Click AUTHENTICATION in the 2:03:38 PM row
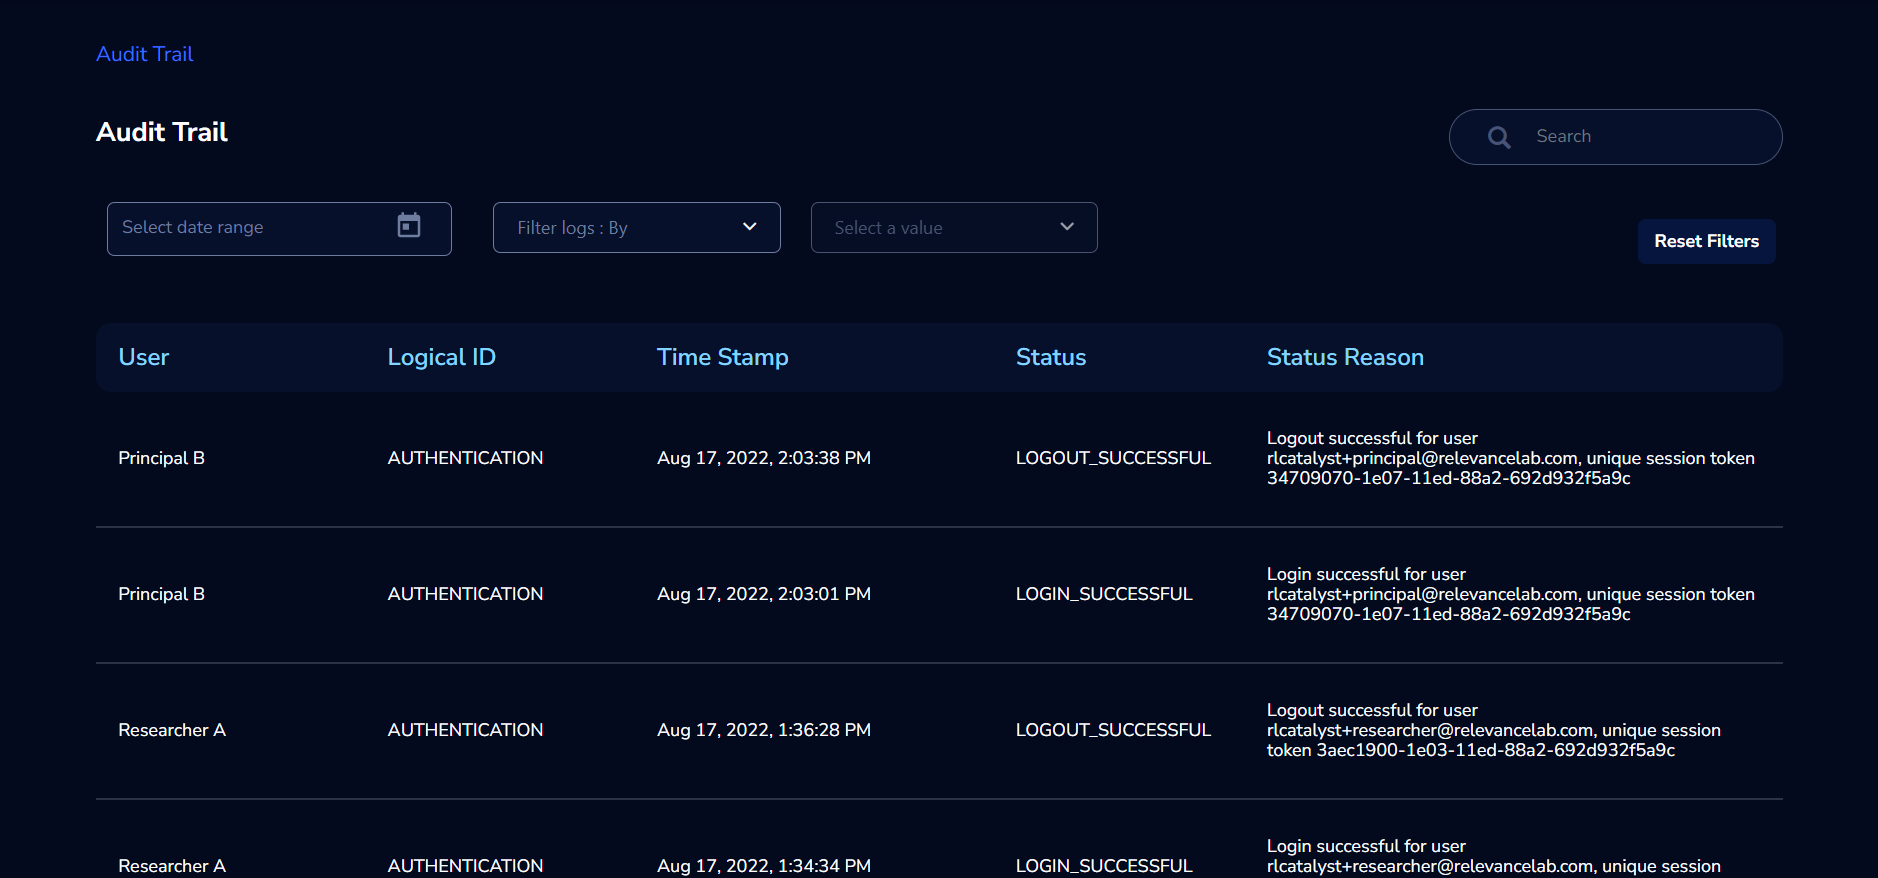The width and height of the screenshot is (1878, 878). [465, 458]
